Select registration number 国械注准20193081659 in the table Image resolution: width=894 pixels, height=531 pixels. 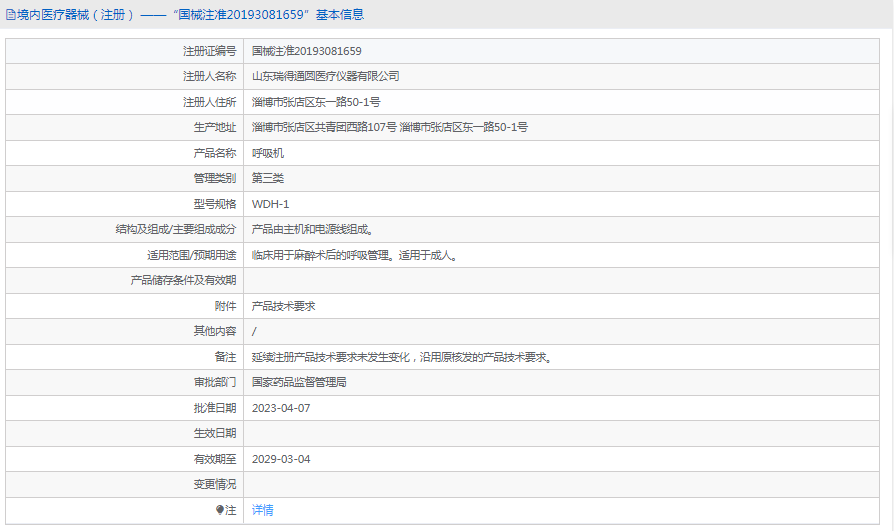click(306, 51)
